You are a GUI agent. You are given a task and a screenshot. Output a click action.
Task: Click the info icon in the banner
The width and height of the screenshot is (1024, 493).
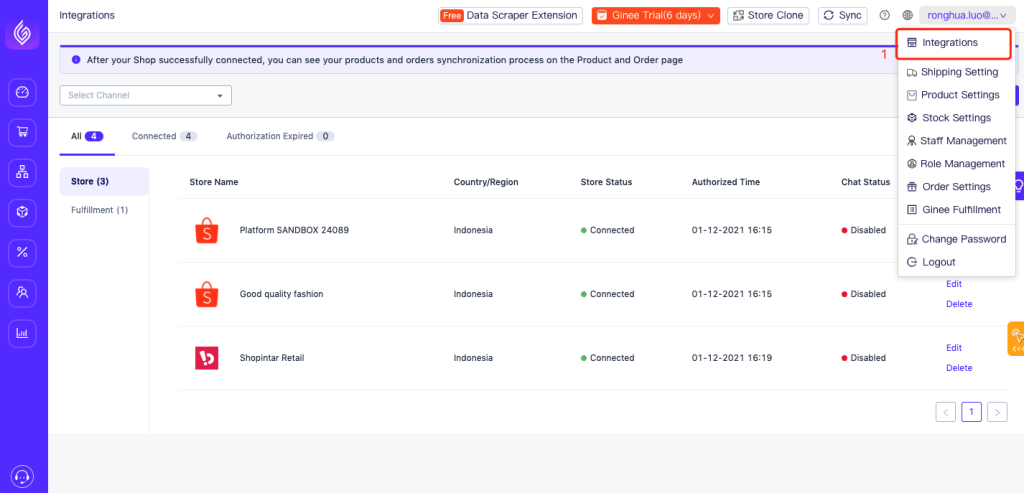(x=76, y=59)
